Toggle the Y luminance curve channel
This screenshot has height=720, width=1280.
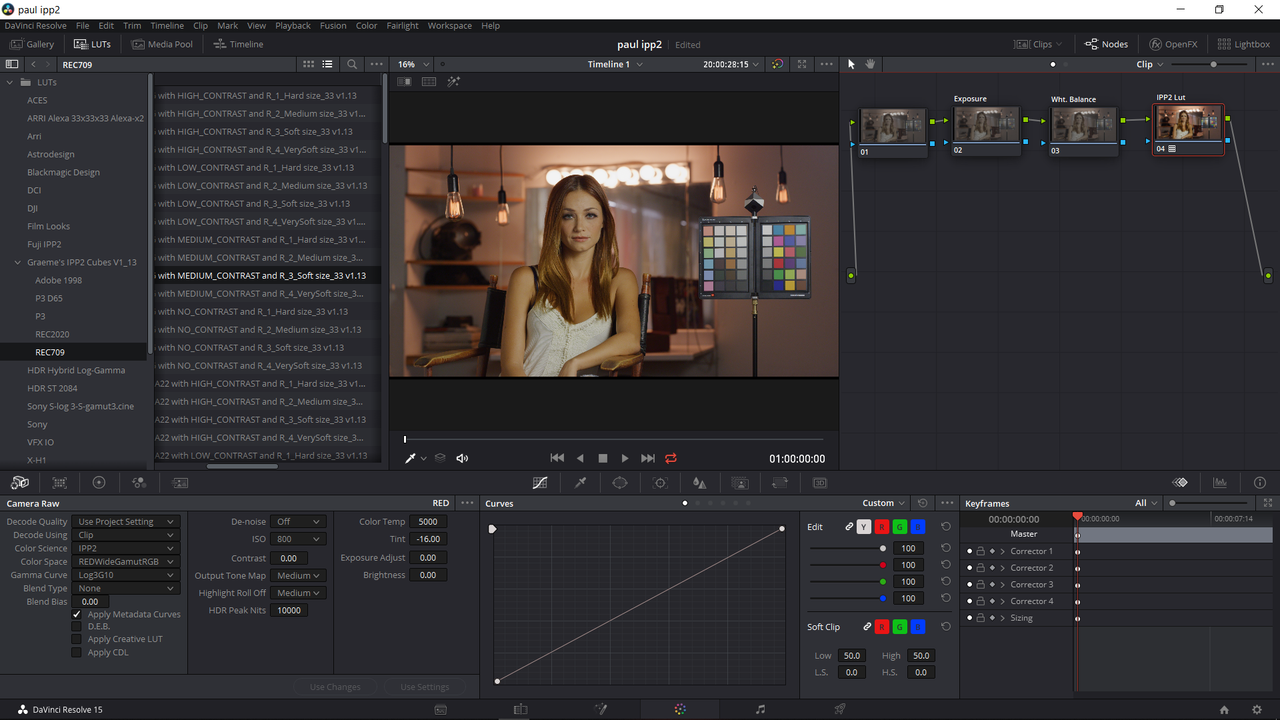point(864,527)
